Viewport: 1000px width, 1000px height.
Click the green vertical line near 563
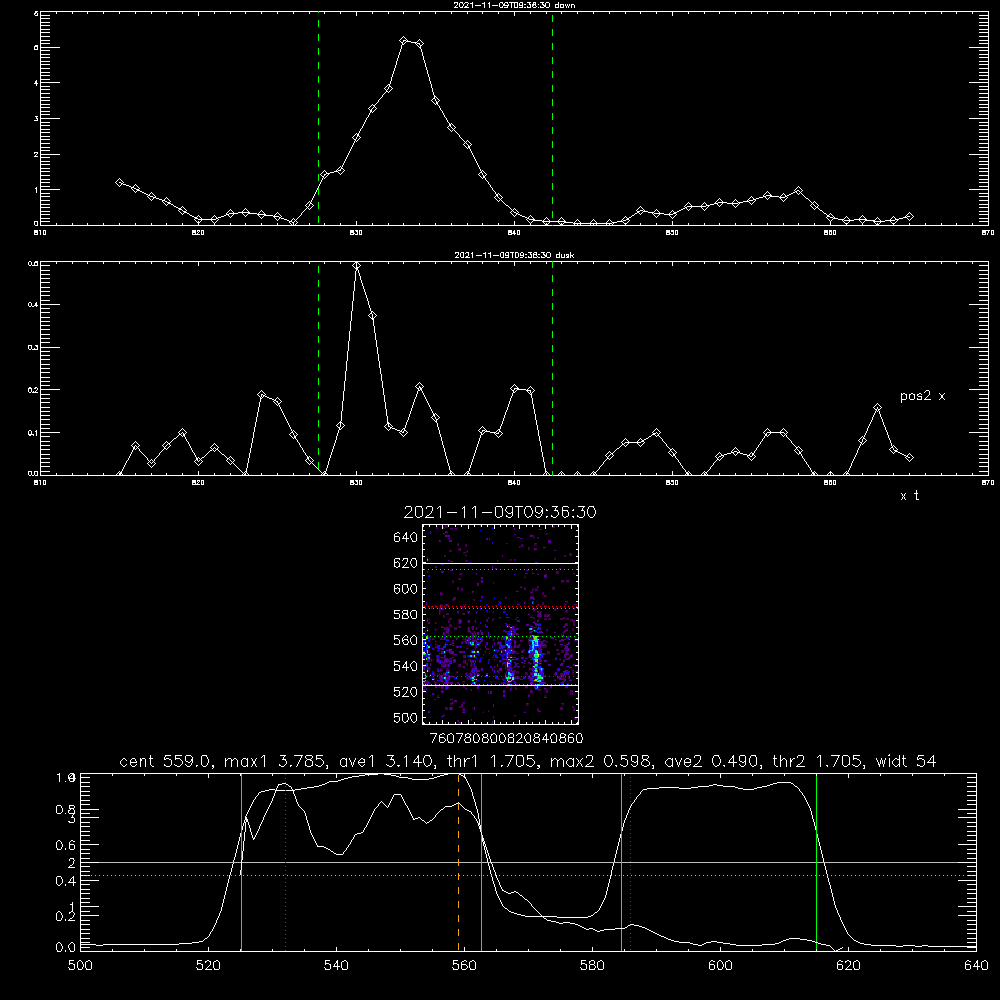click(x=482, y=862)
